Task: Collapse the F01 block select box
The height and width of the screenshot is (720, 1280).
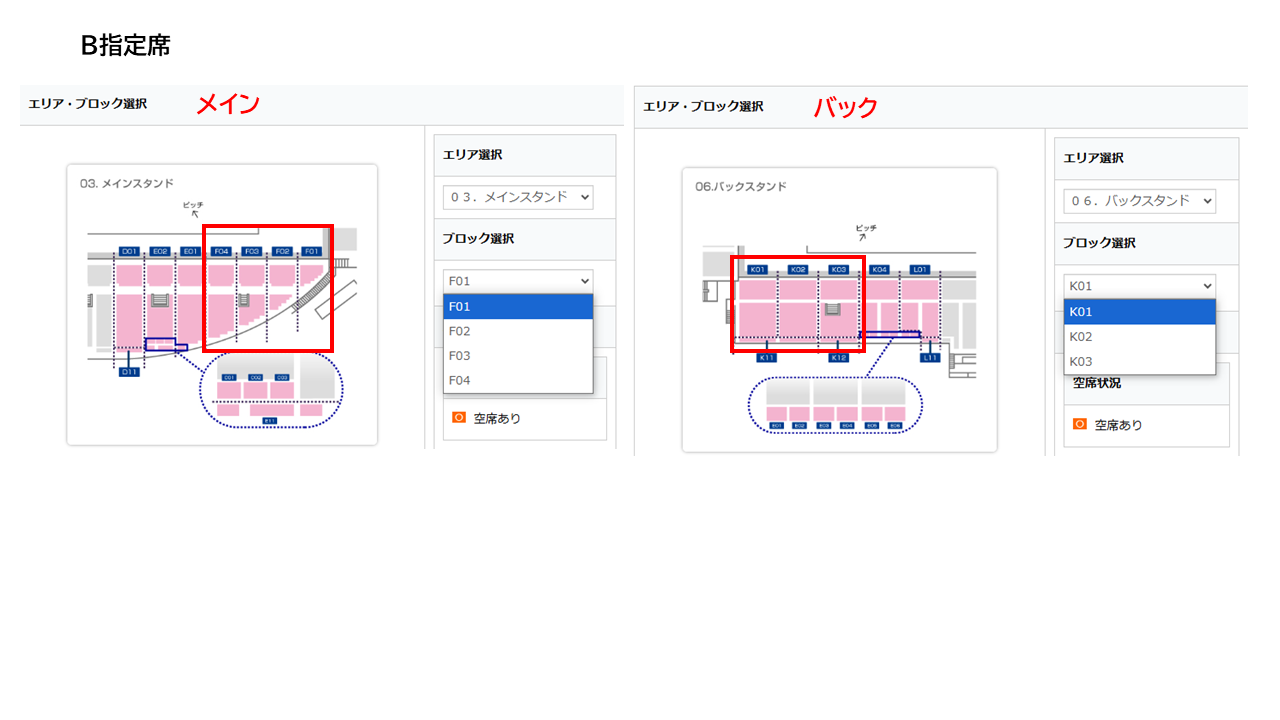Action: [x=517, y=281]
